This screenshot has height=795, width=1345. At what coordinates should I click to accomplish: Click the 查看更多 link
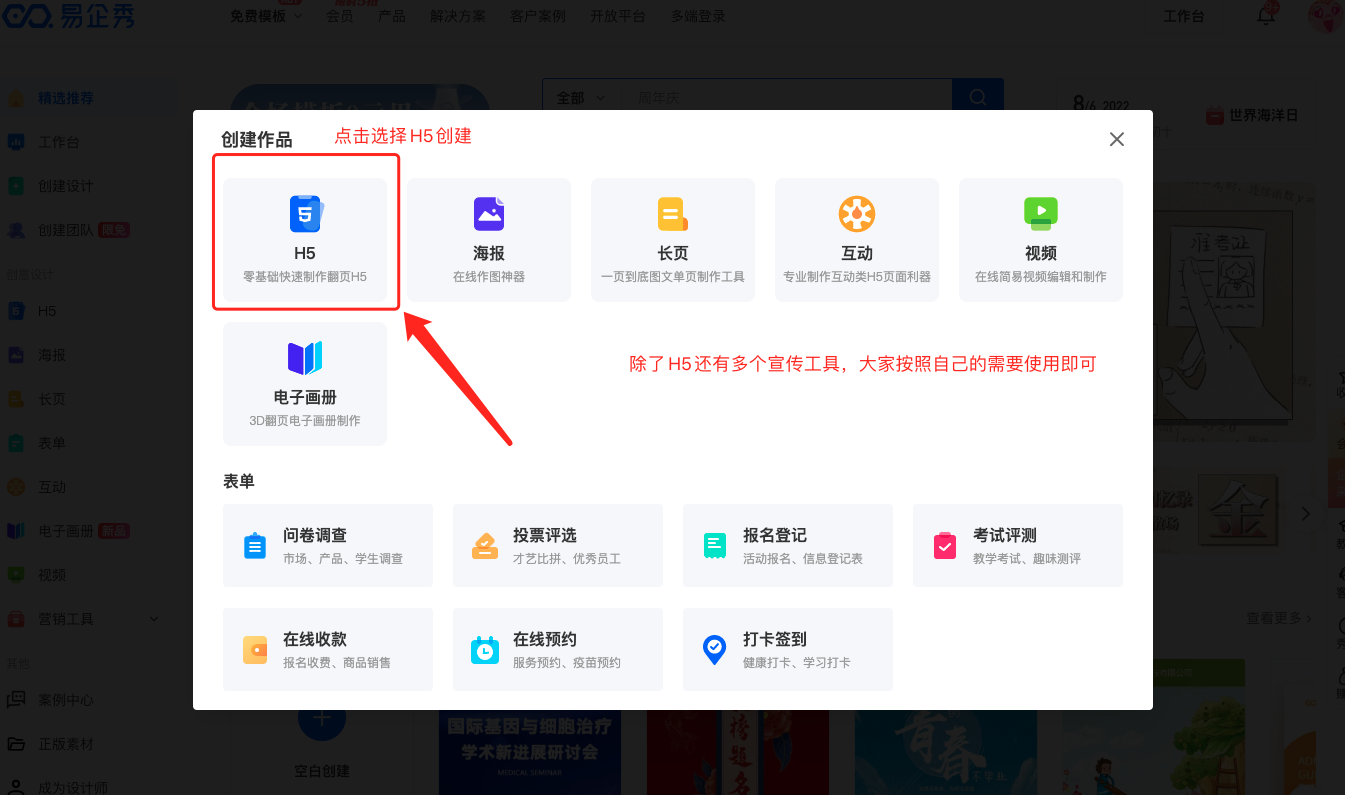point(1279,619)
